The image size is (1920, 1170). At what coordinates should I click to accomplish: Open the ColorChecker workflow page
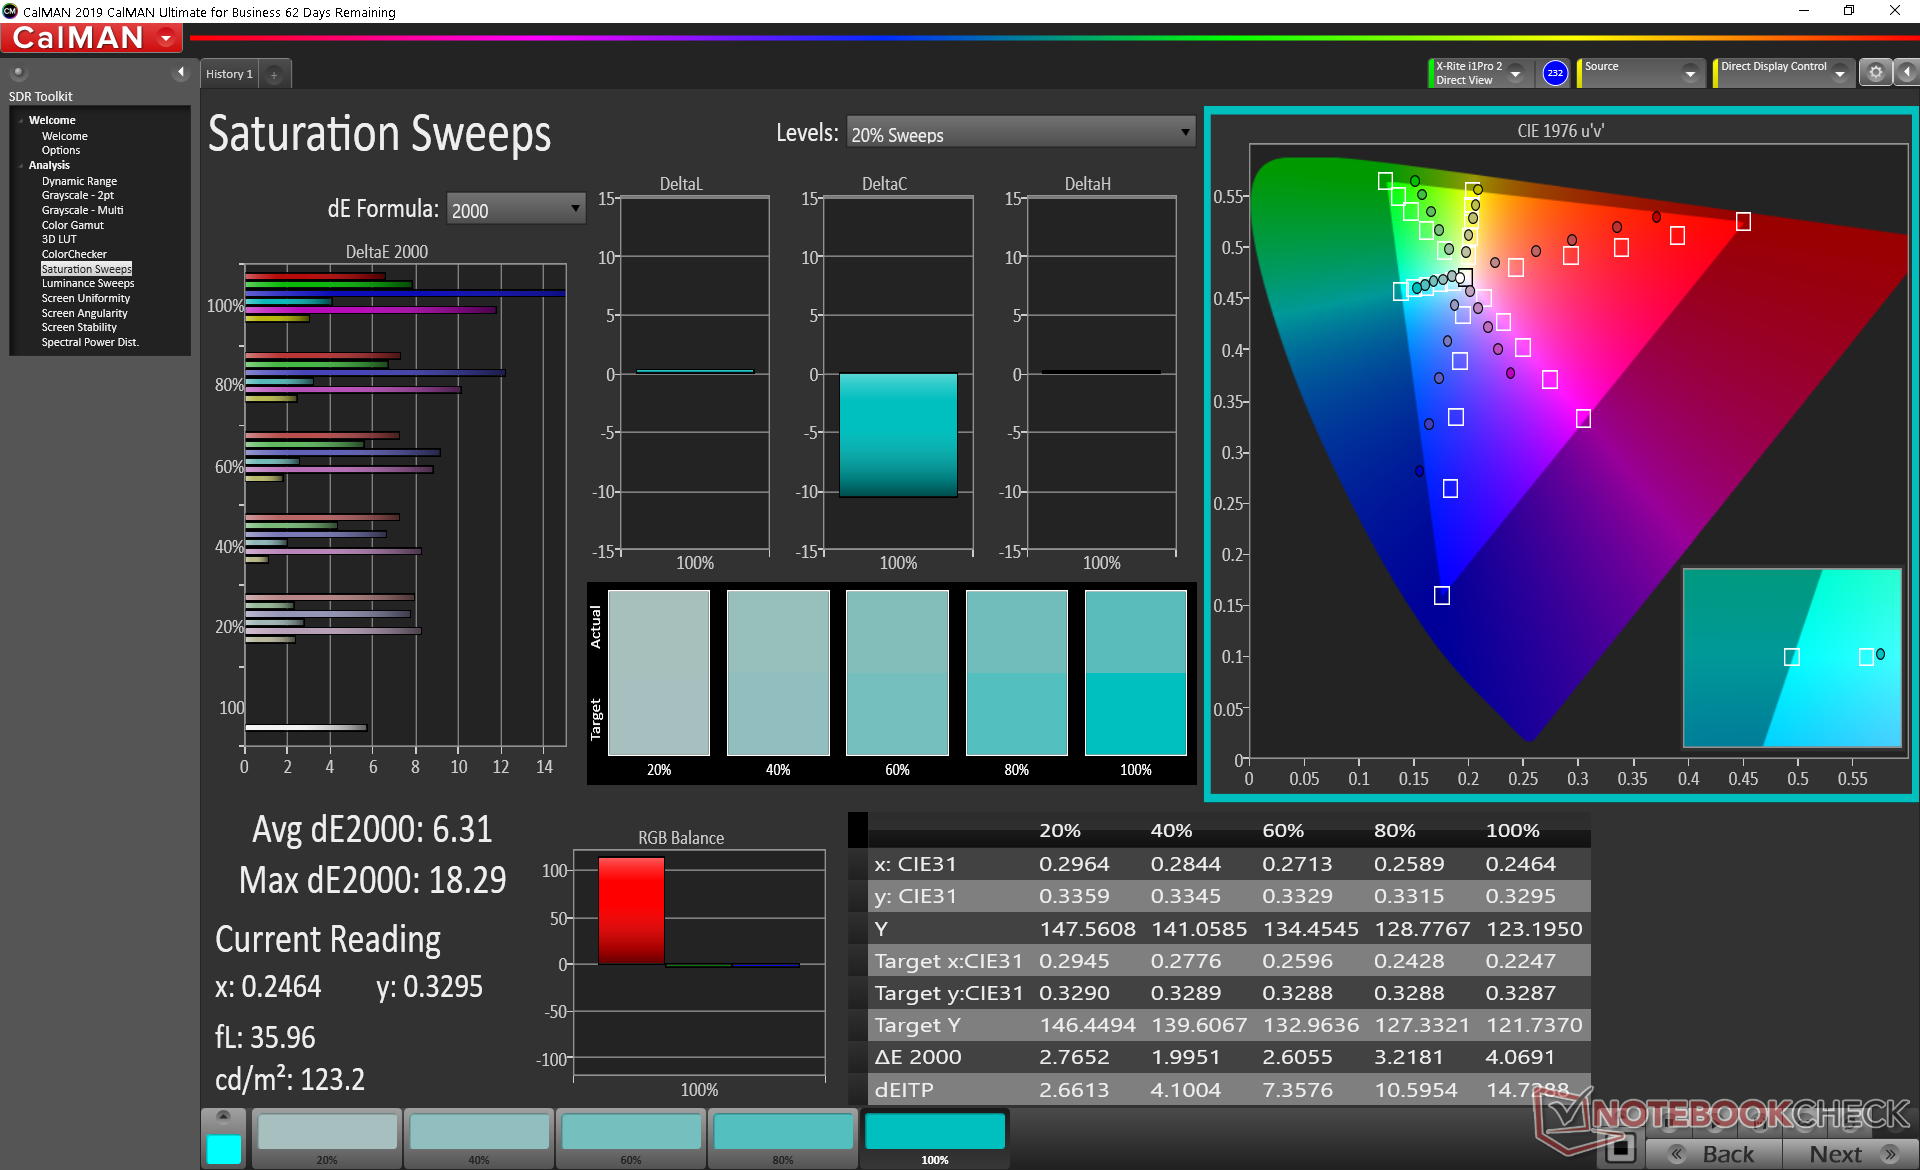[x=74, y=254]
